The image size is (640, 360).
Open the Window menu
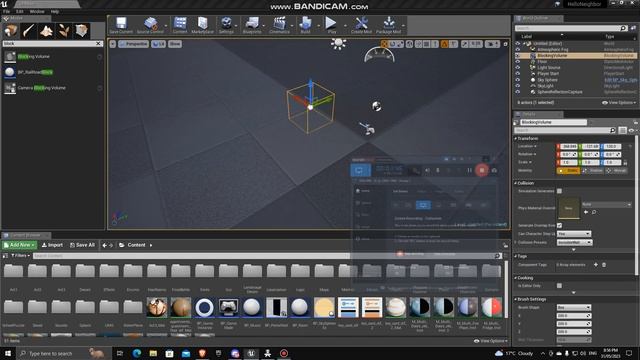(37, 12)
